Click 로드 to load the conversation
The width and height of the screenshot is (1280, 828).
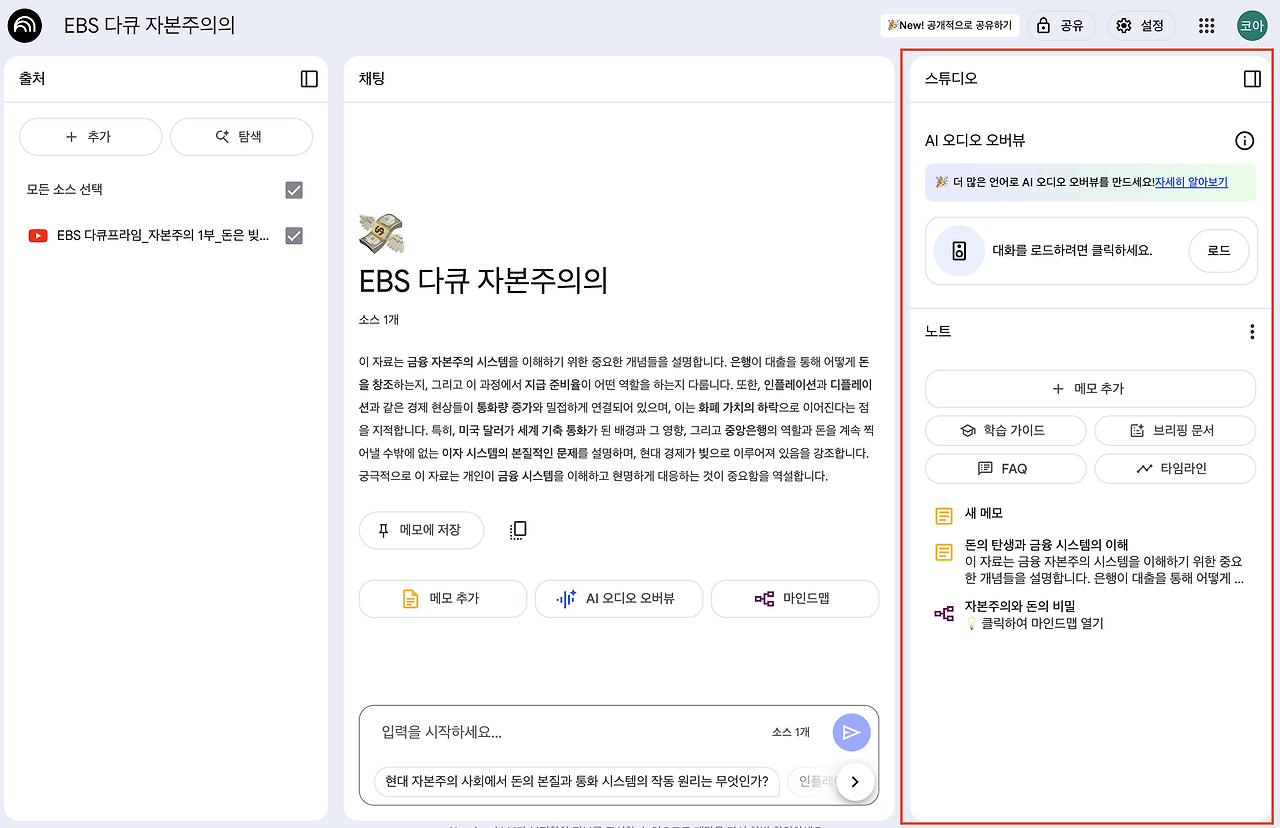(x=1218, y=251)
